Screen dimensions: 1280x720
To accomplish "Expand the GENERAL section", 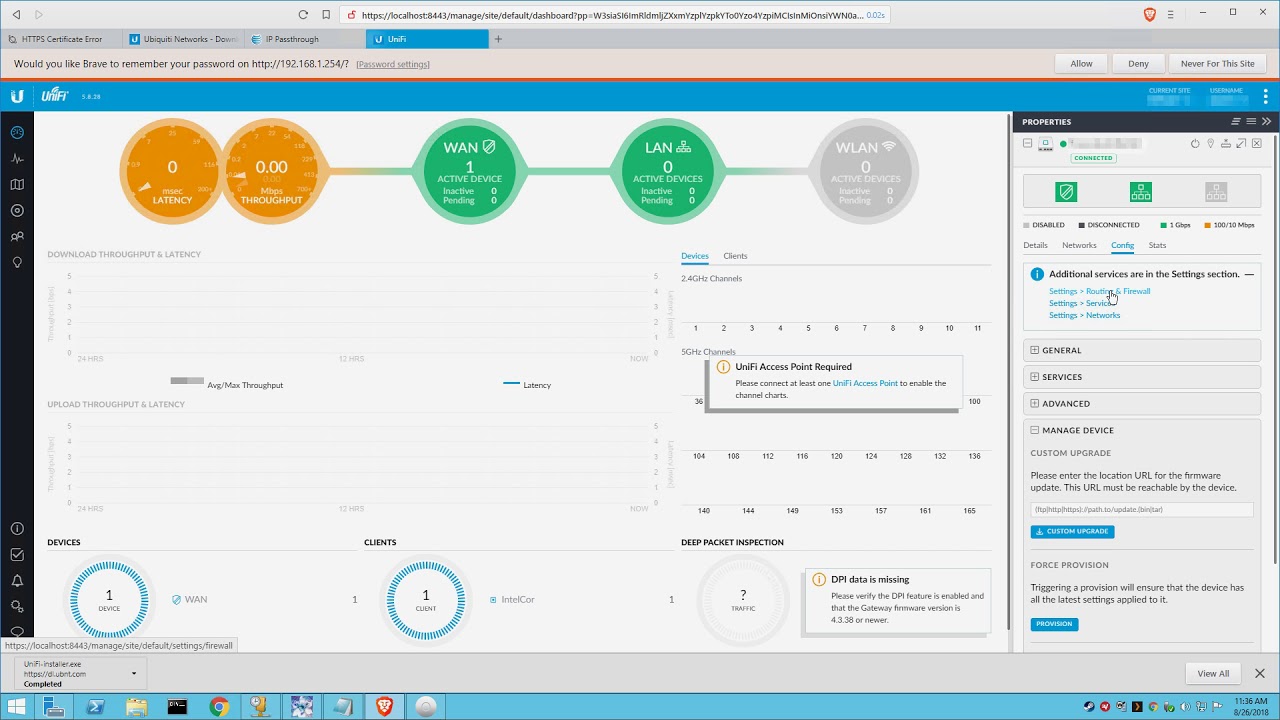I will click(x=1142, y=350).
